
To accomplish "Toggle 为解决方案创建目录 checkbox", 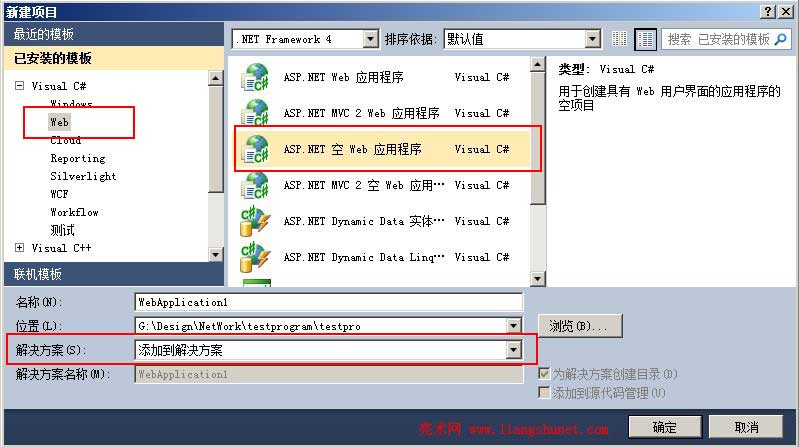I will click(x=544, y=374).
